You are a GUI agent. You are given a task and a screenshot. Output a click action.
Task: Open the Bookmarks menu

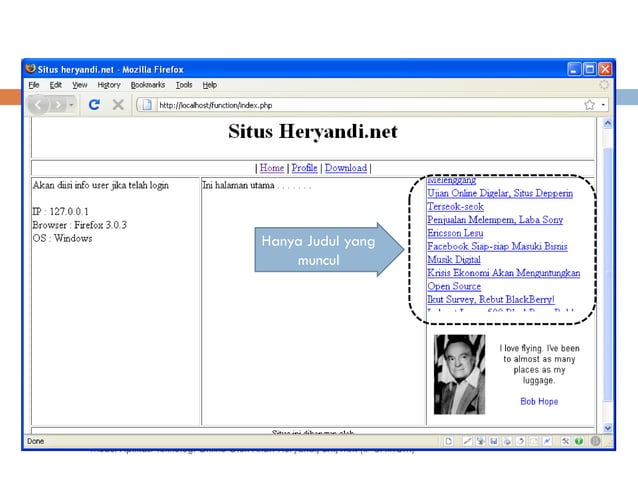[x=147, y=85]
